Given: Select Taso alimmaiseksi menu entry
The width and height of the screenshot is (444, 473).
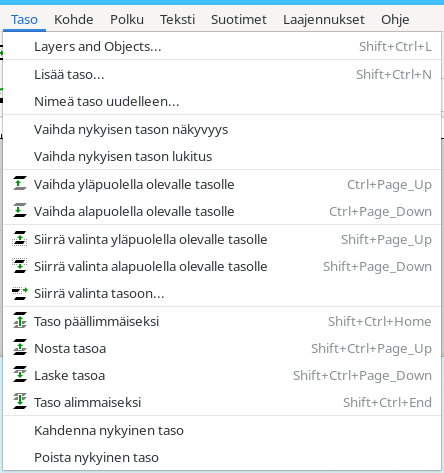Looking at the screenshot, I should [222, 402].
